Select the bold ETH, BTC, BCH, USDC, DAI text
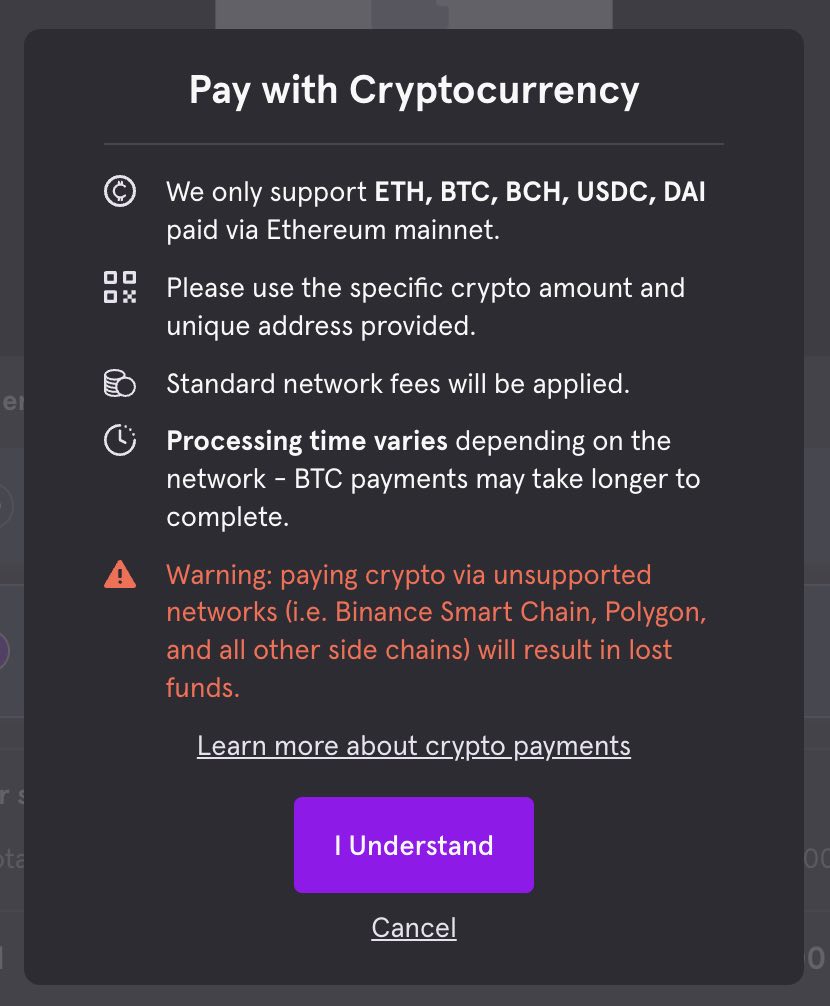The image size is (830, 1006). (x=540, y=192)
